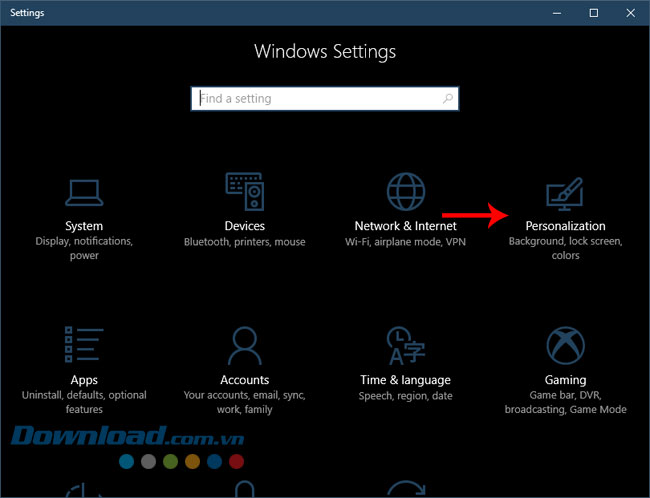Click the Time & language clock icon
The width and height of the screenshot is (650, 498).
(x=405, y=345)
